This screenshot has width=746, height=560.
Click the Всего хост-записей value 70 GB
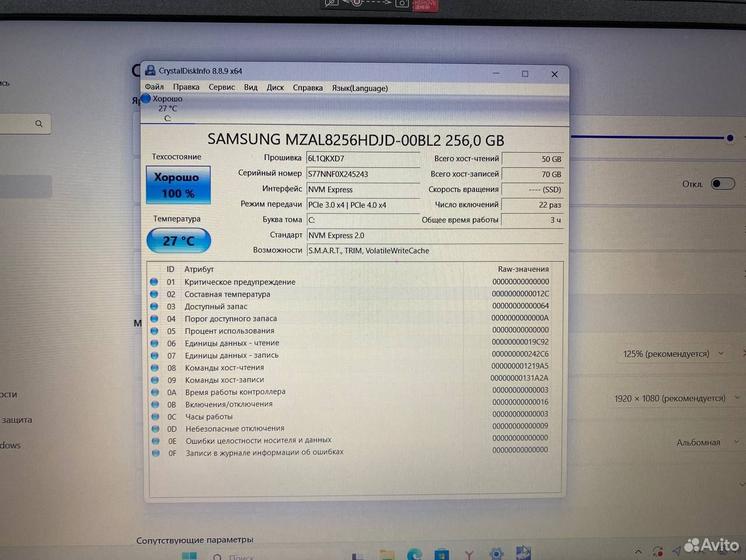tap(533, 174)
